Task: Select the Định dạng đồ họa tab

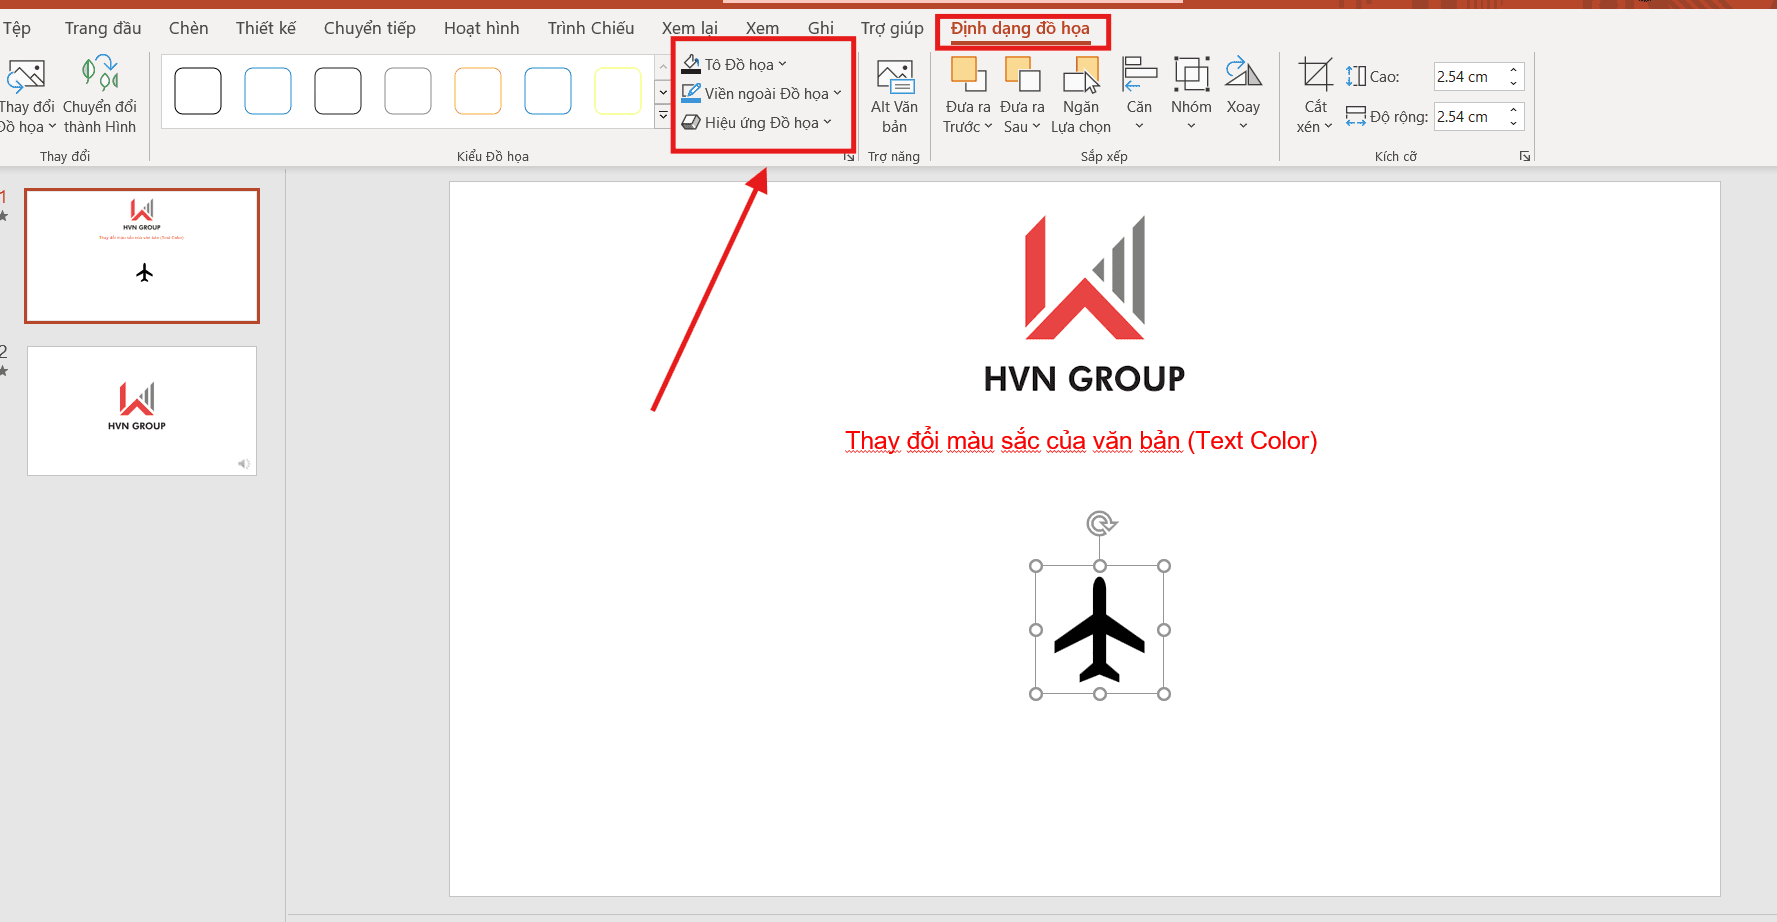Action: coord(1020,28)
